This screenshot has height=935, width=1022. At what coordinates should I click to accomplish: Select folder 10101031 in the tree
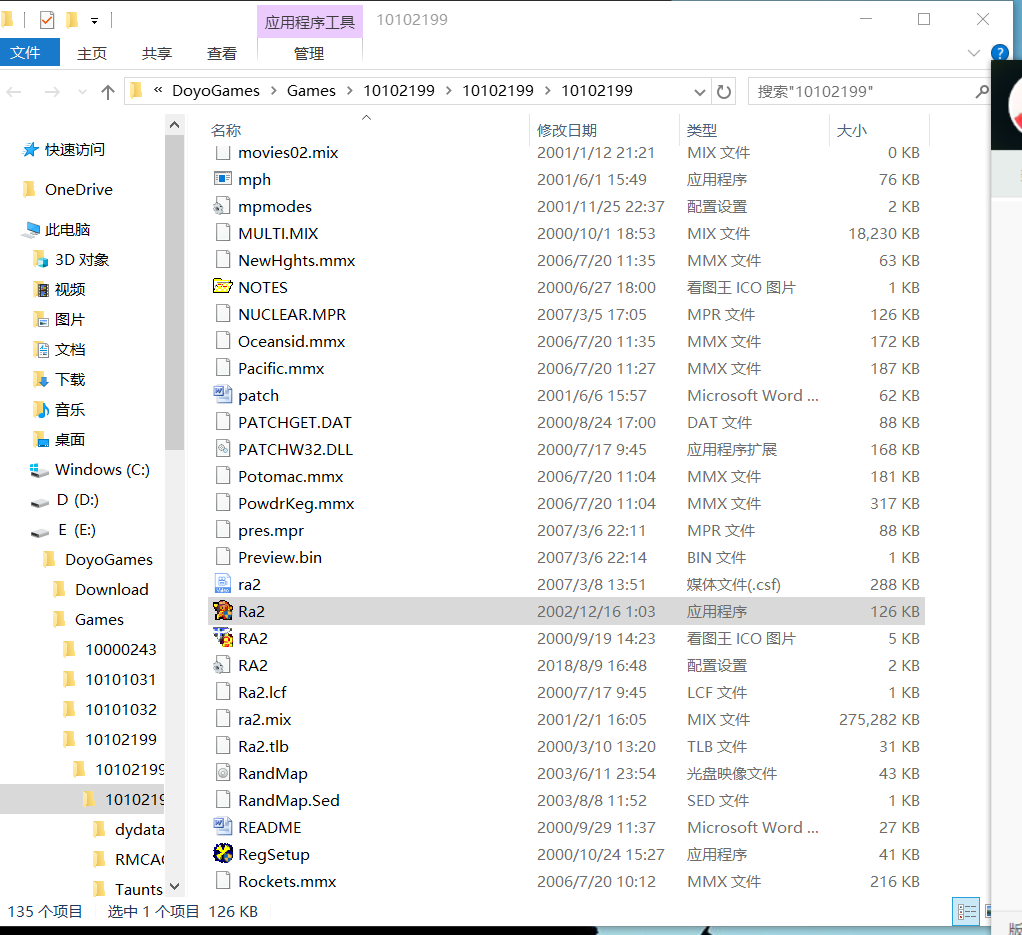pos(110,680)
